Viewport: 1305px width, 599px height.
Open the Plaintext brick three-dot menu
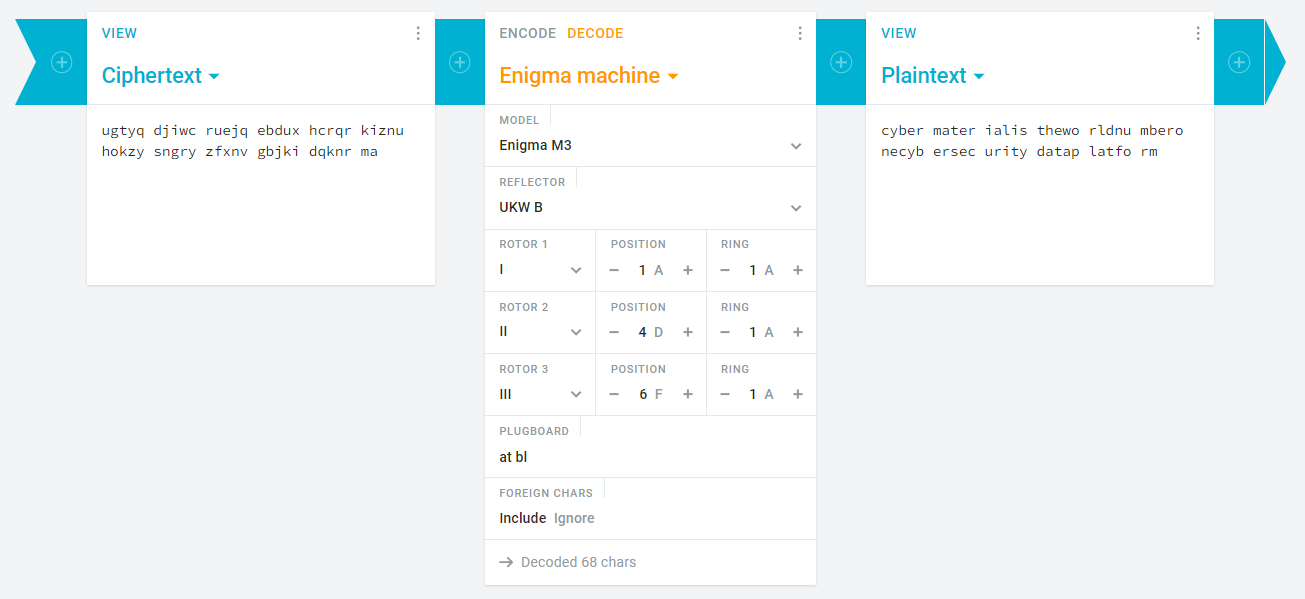(1198, 33)
